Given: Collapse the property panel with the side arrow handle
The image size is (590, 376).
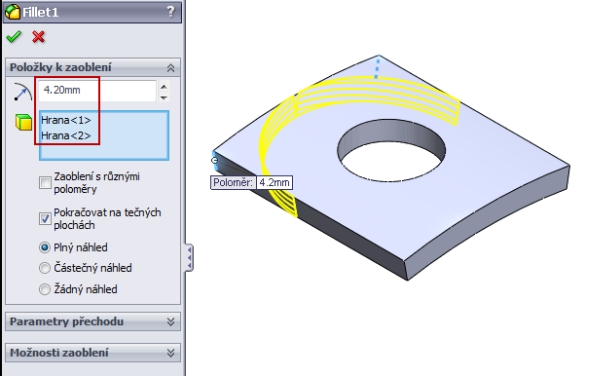Looking at the screenshot, I should click(189, 258).
